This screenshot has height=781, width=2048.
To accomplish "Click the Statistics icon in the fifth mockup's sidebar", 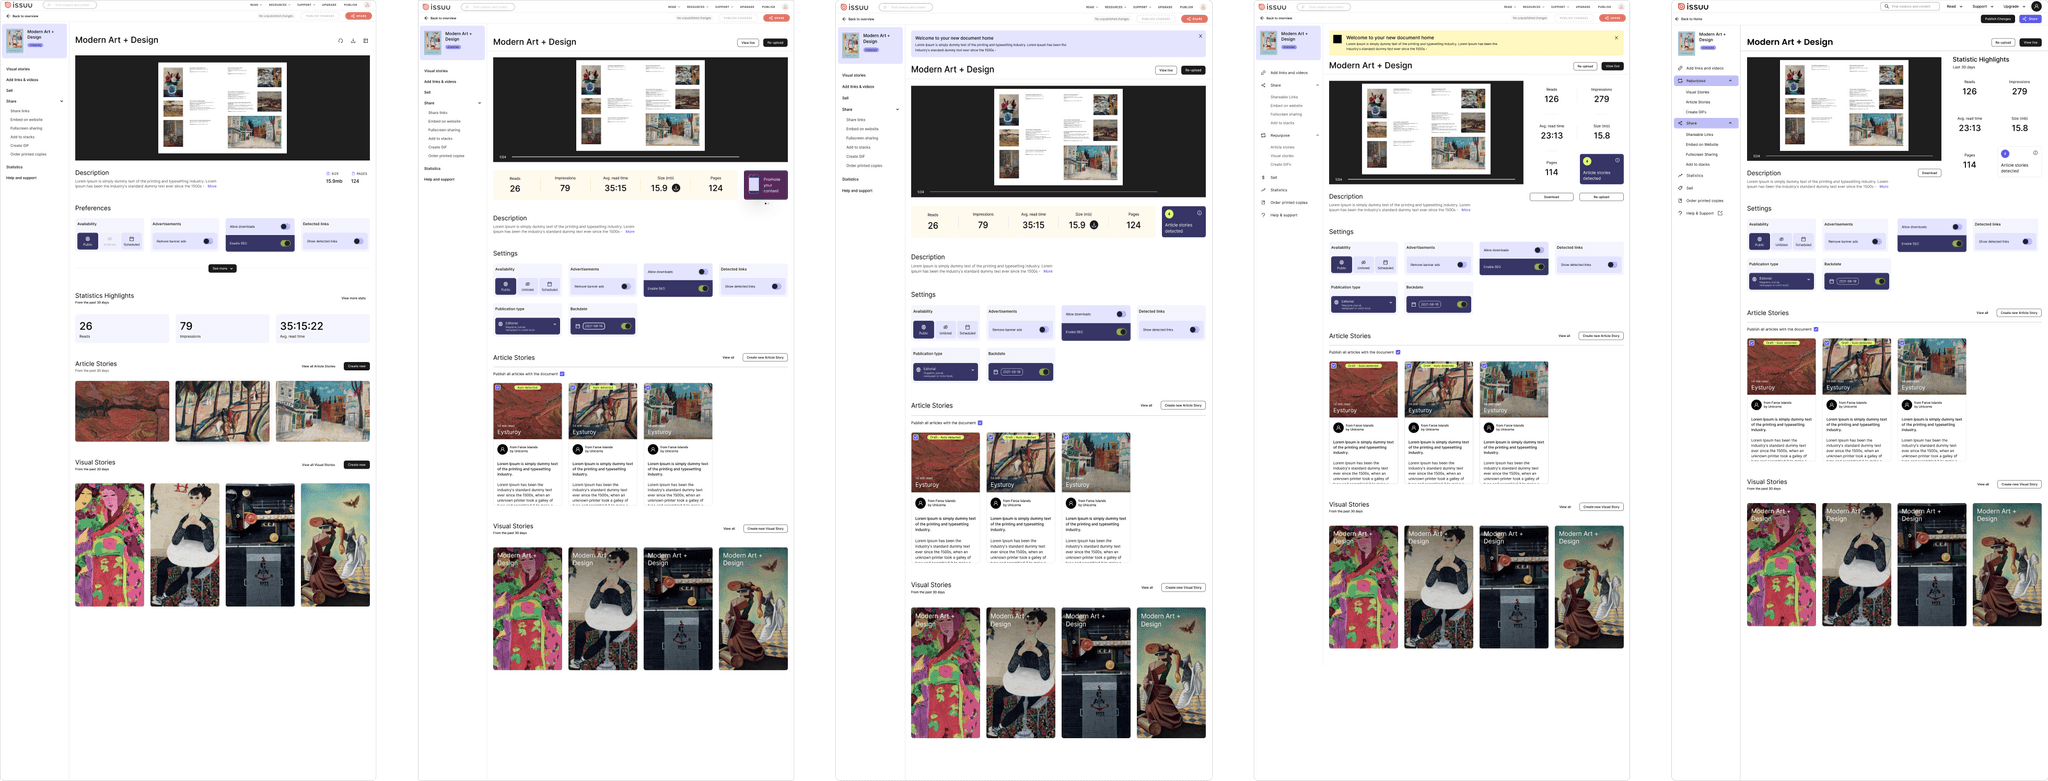I will 1680,176.
